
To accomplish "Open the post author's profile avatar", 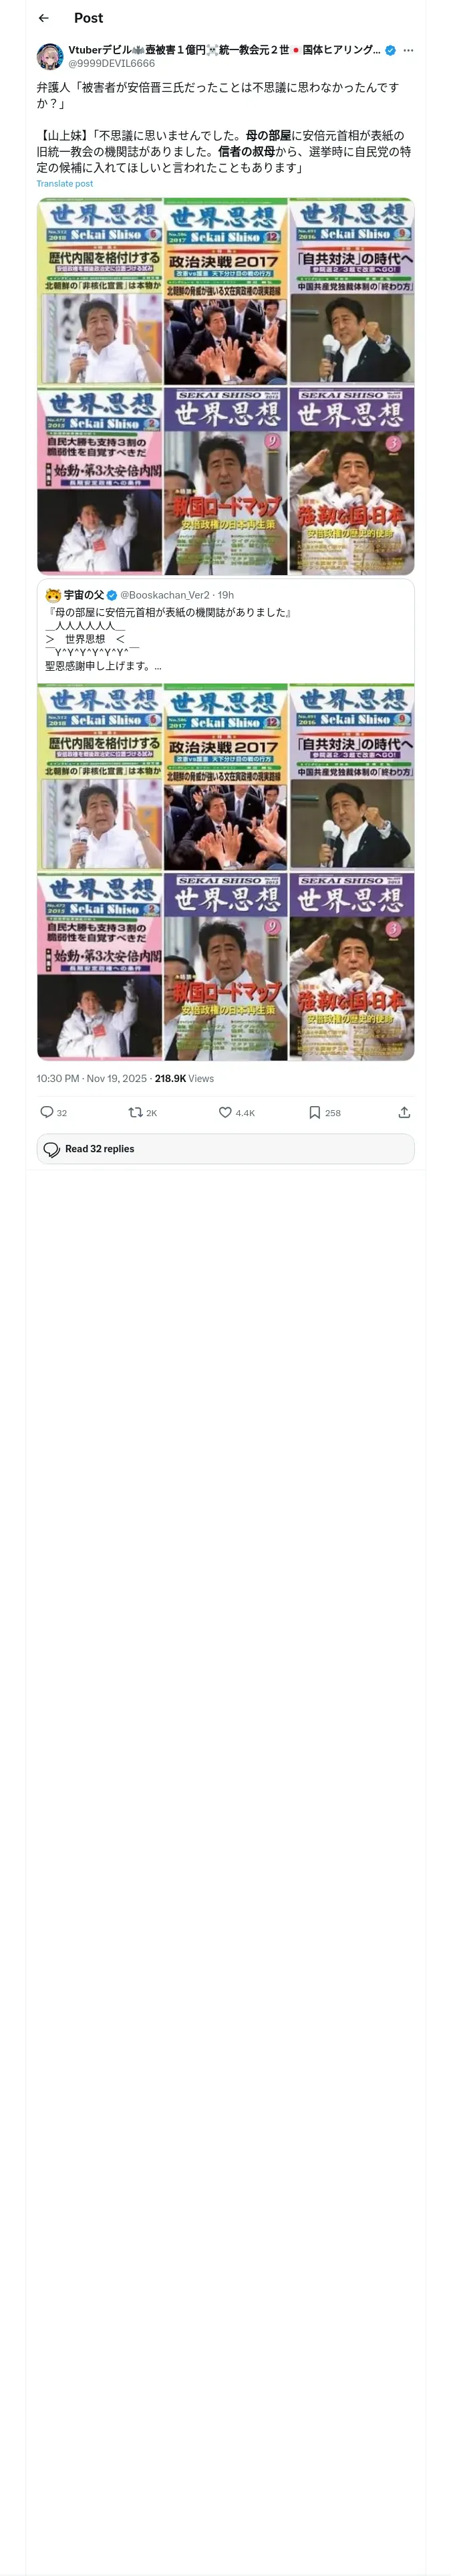I will (50, 56).
